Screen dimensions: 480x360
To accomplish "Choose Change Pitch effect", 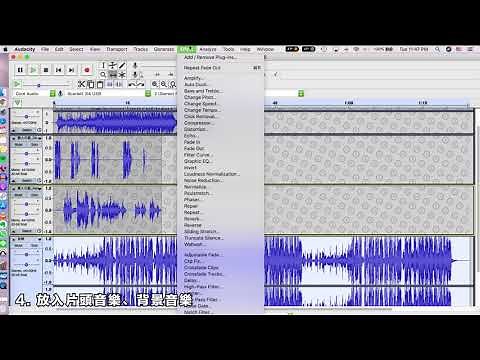I will point(220,97).
